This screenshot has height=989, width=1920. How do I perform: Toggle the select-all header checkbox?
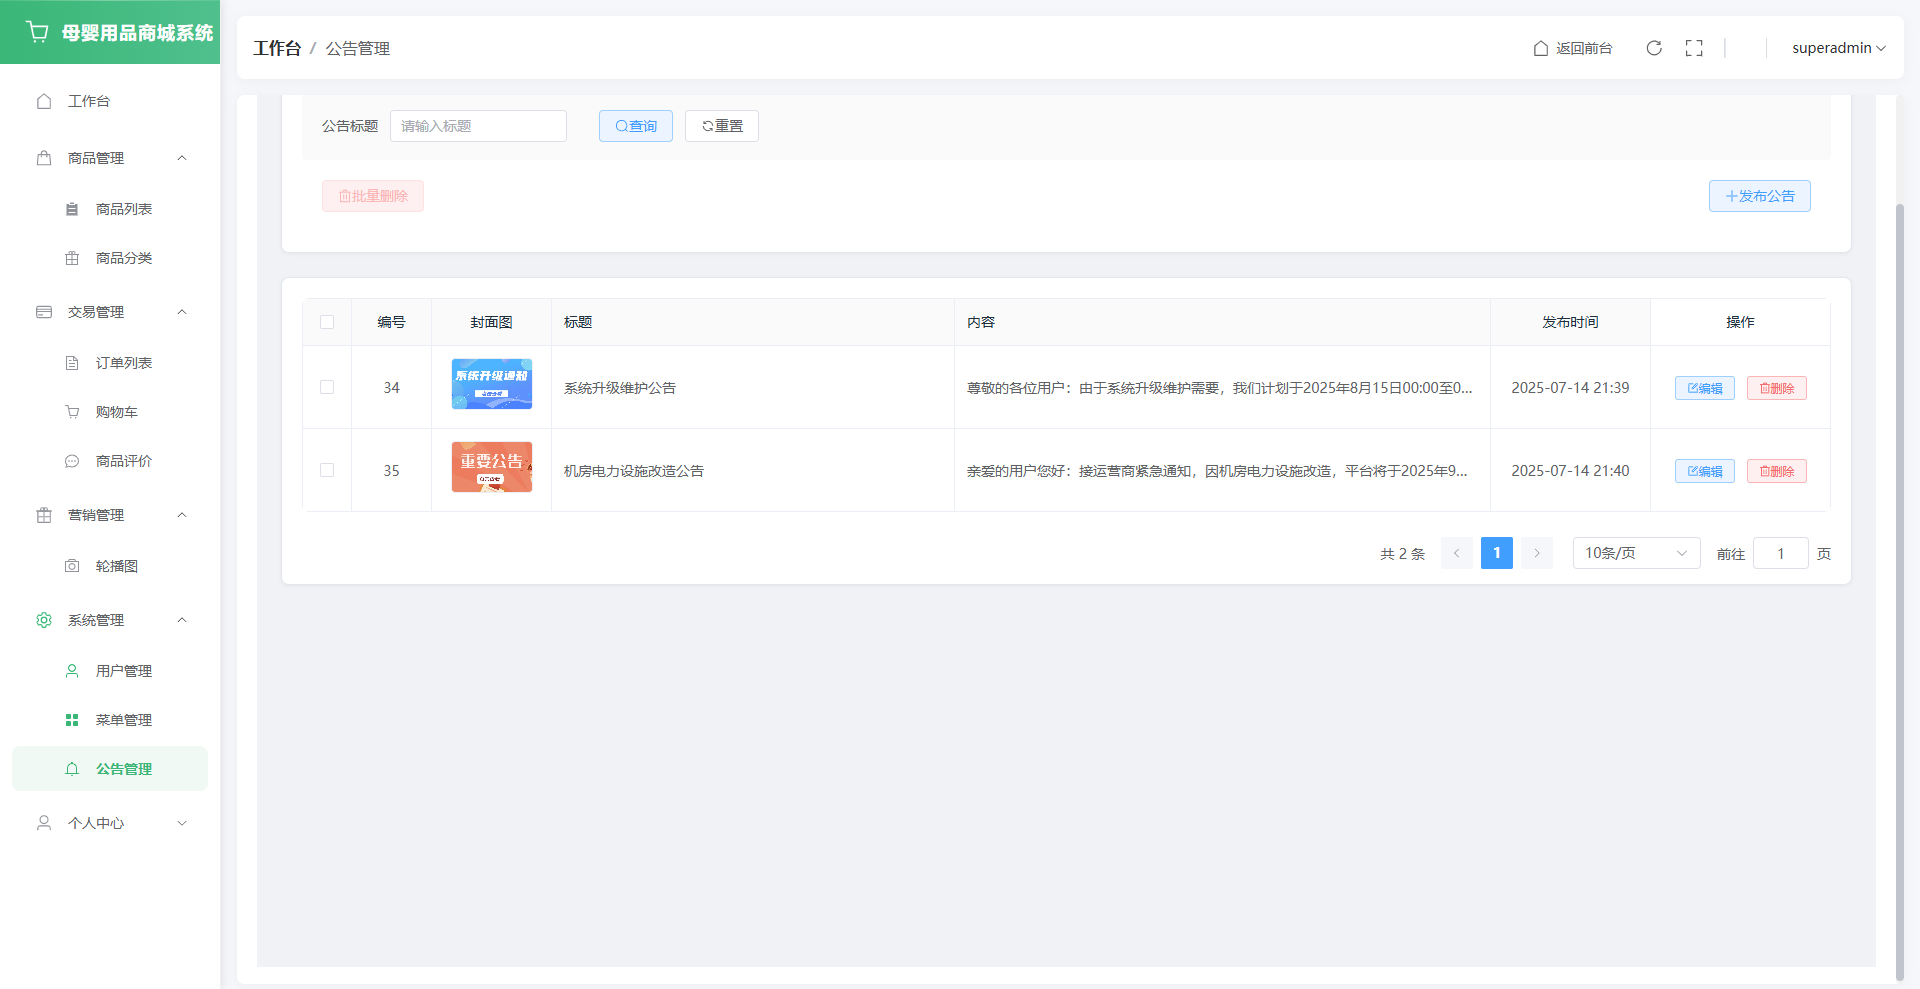coord(327,322)
